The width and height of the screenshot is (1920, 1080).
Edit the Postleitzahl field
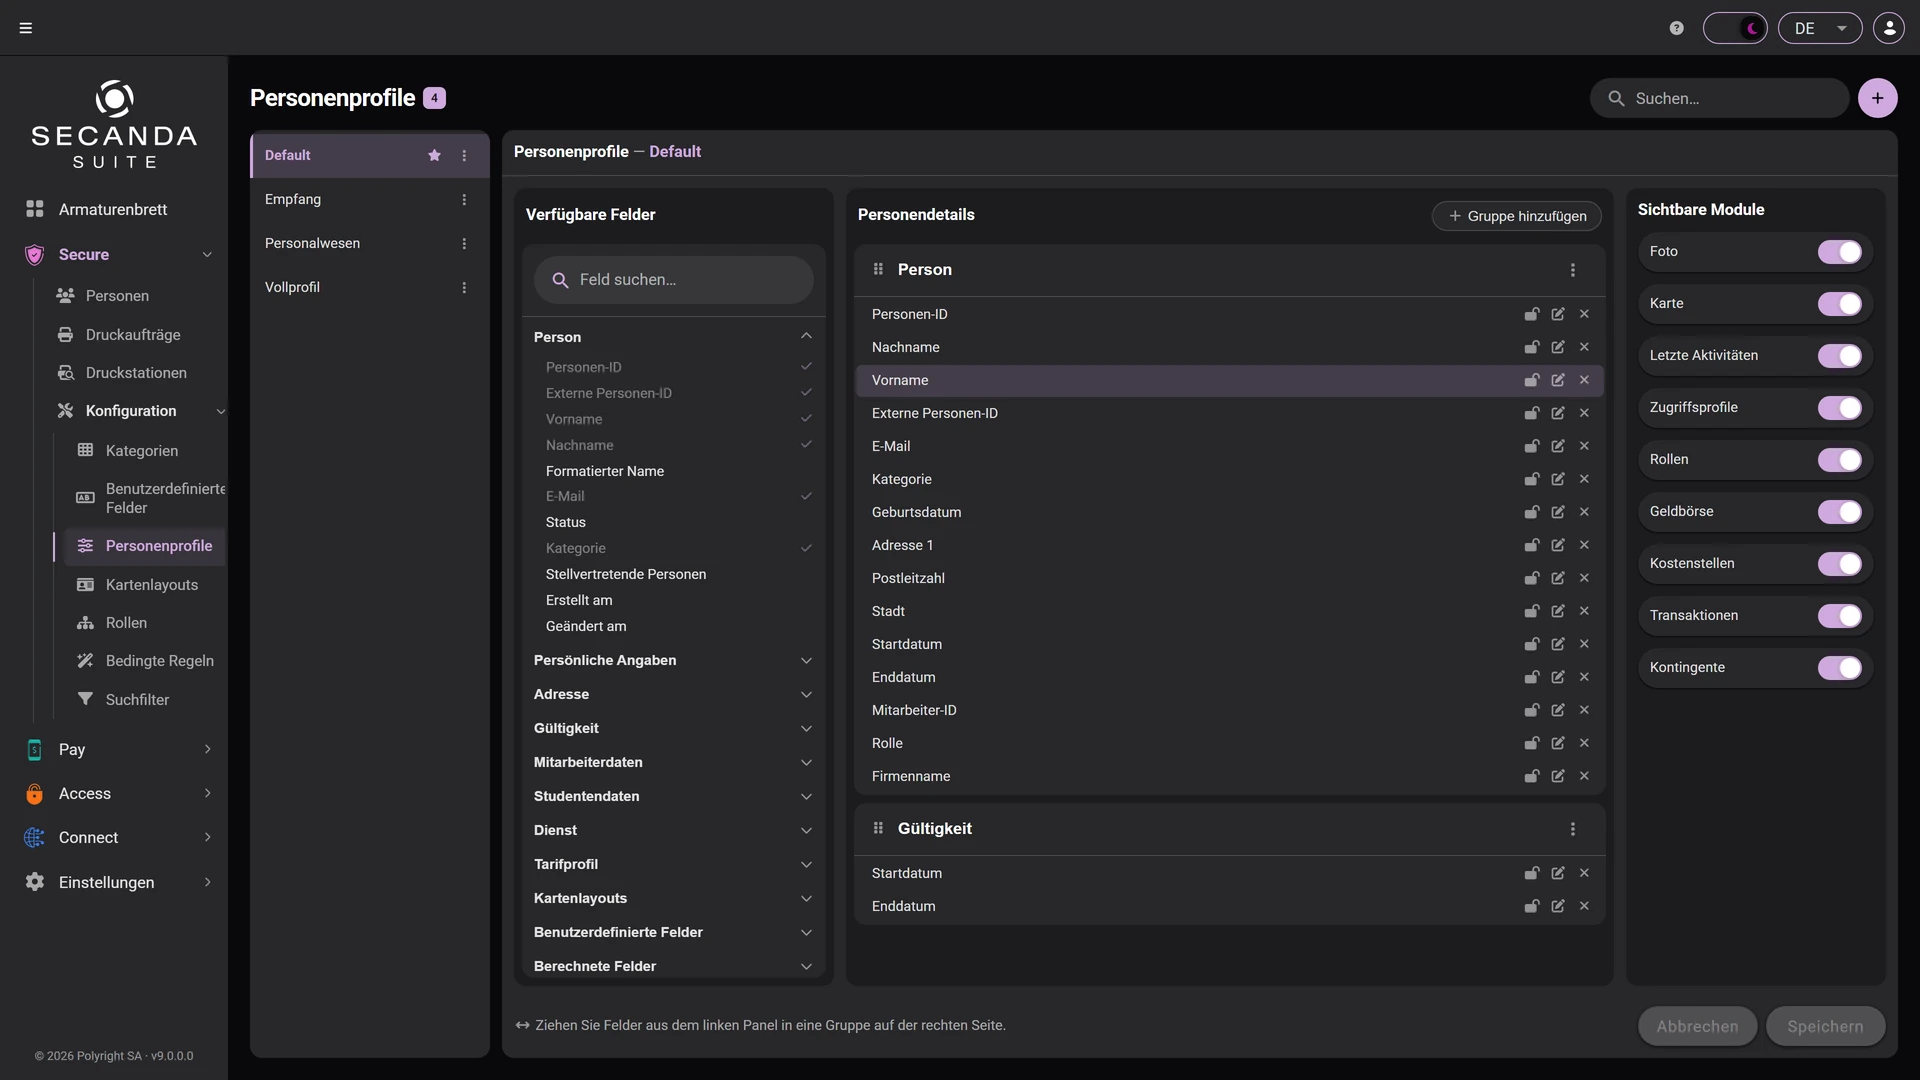1558,578
